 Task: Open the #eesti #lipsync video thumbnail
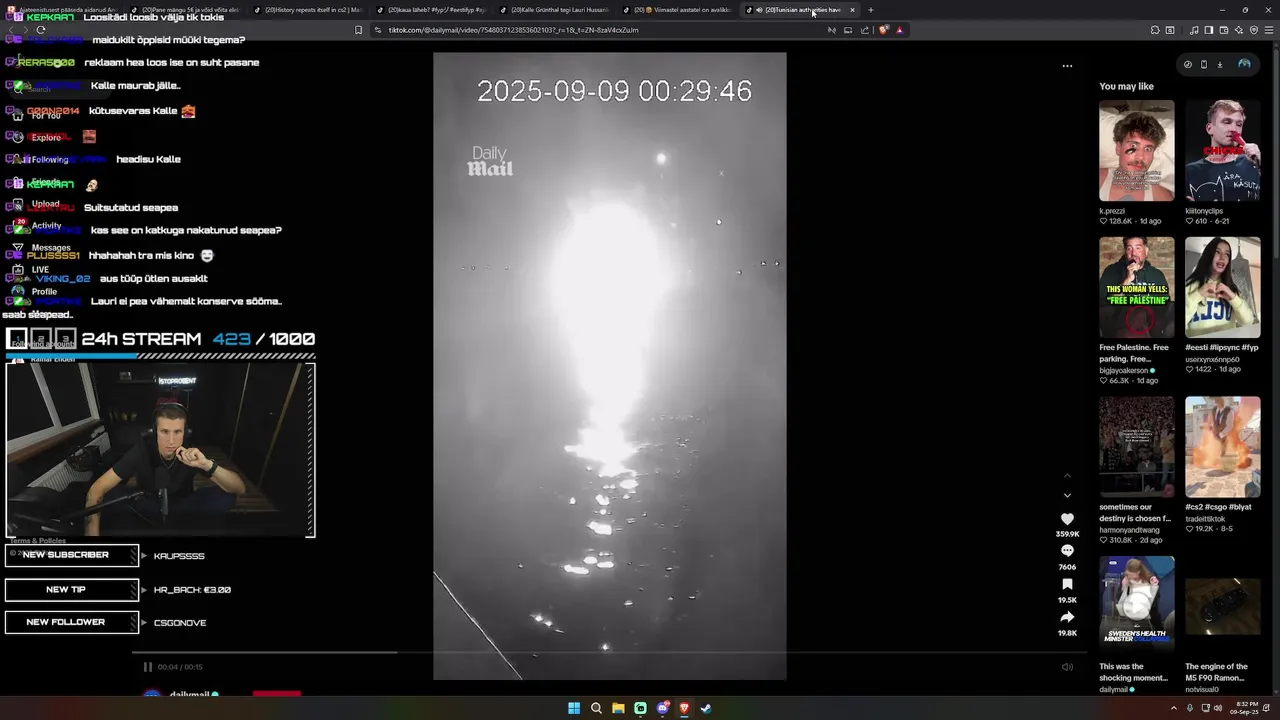pyautogui.click(x=1223, y=287)
